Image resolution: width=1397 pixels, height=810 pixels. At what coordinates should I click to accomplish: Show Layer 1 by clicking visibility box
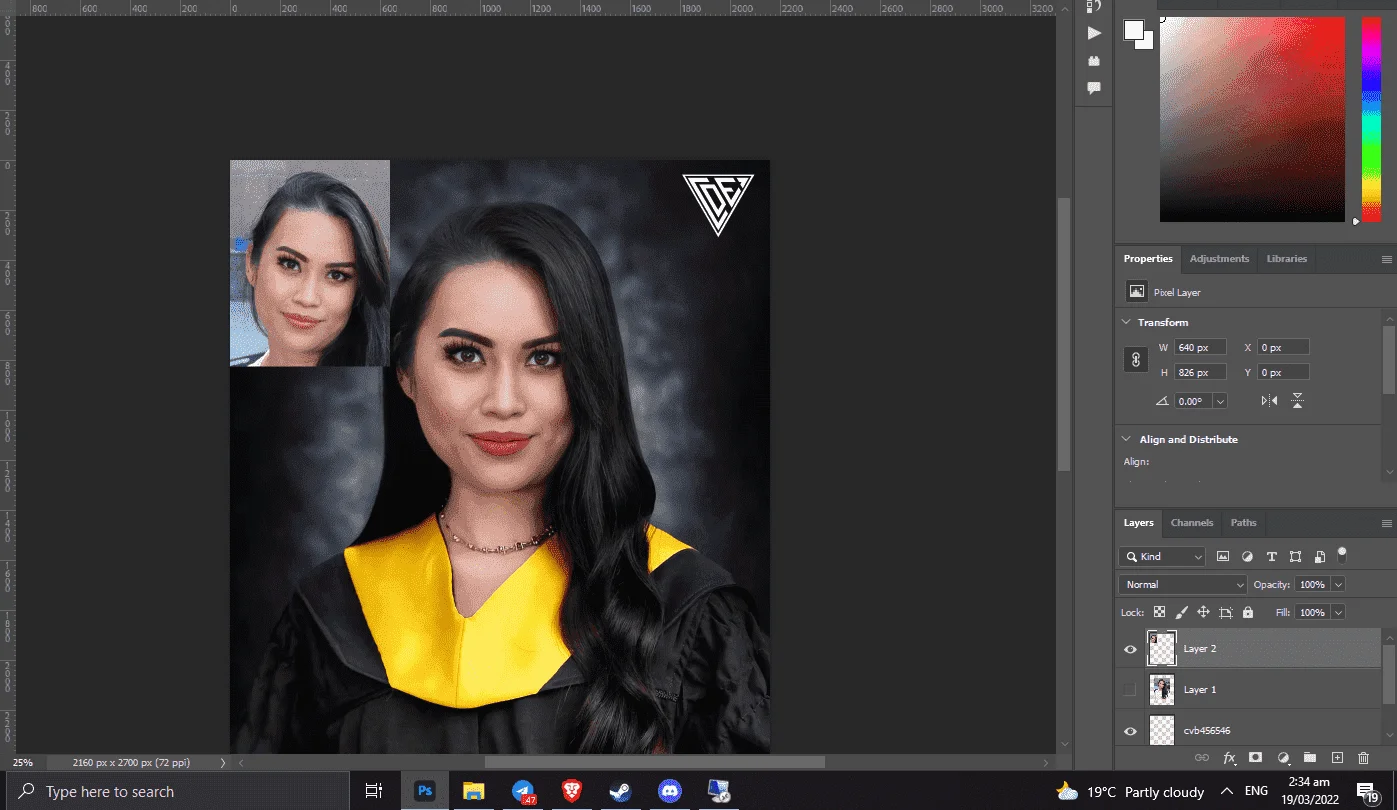(1130, 690)
